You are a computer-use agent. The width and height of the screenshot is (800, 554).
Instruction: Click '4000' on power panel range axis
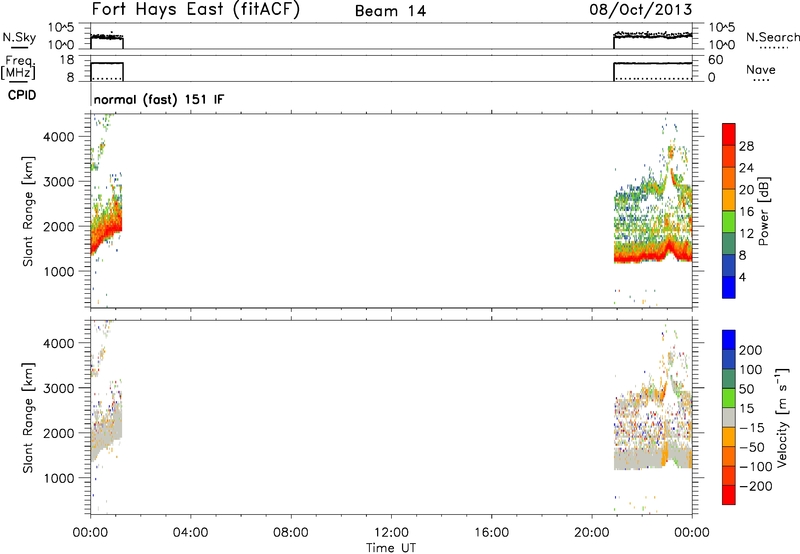click(x=58, y=137)
